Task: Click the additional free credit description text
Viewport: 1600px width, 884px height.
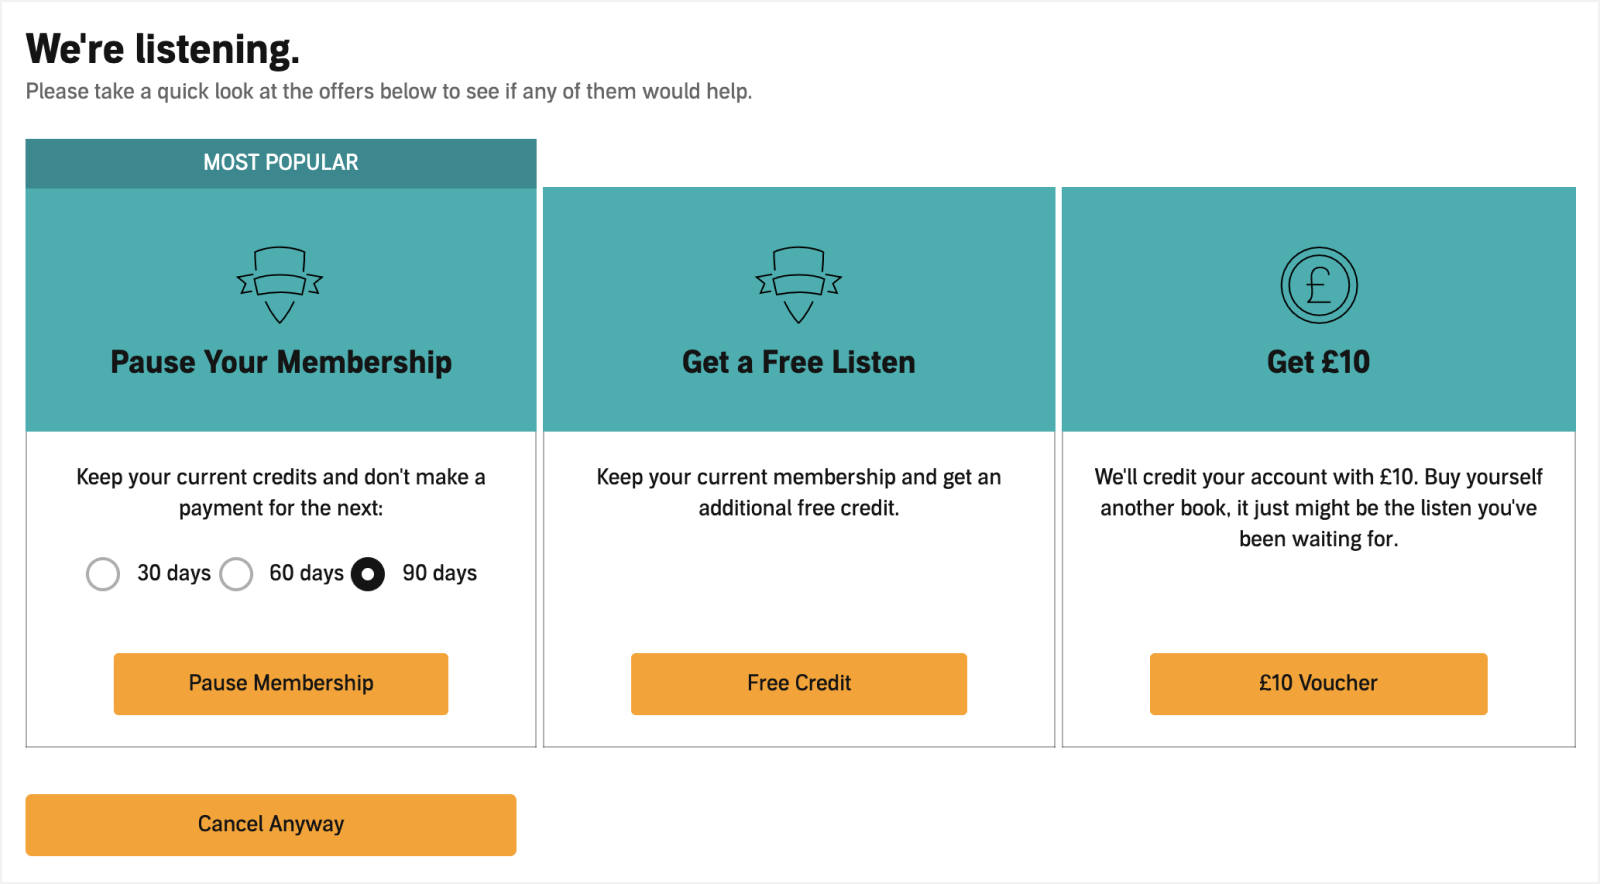Action: tap(799, 492)
